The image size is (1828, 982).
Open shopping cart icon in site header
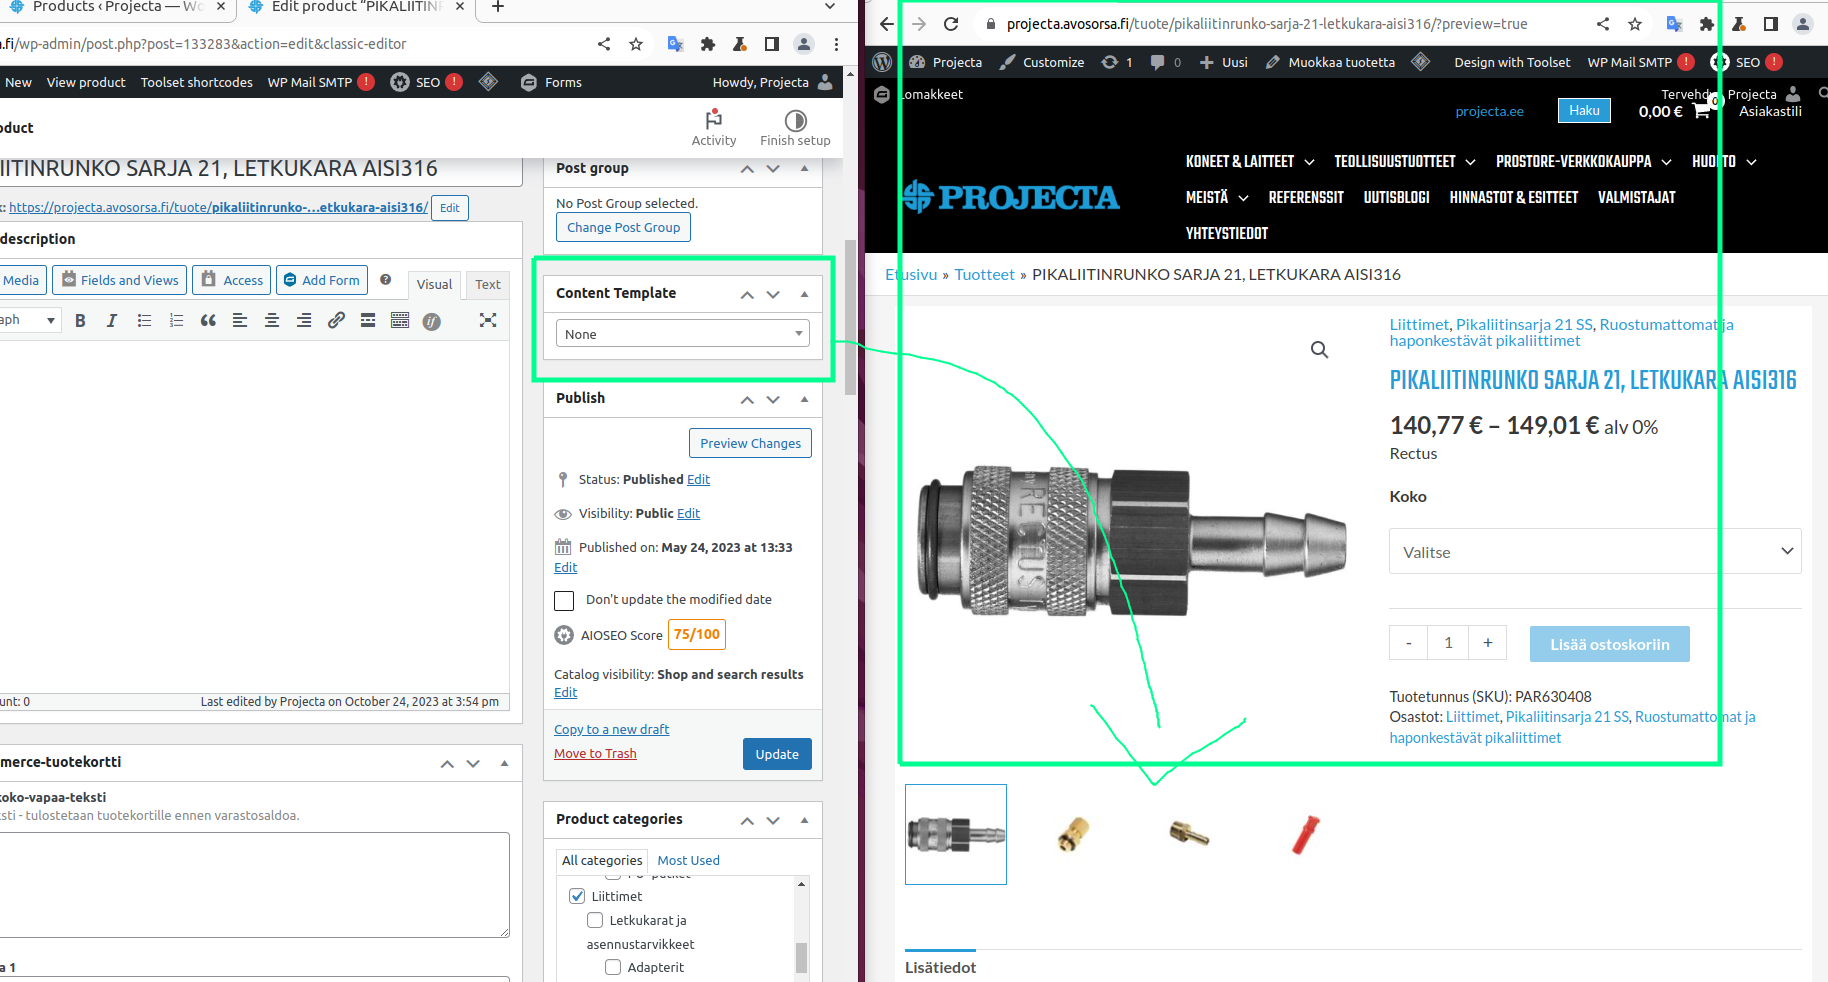[x=1701, y=111]
